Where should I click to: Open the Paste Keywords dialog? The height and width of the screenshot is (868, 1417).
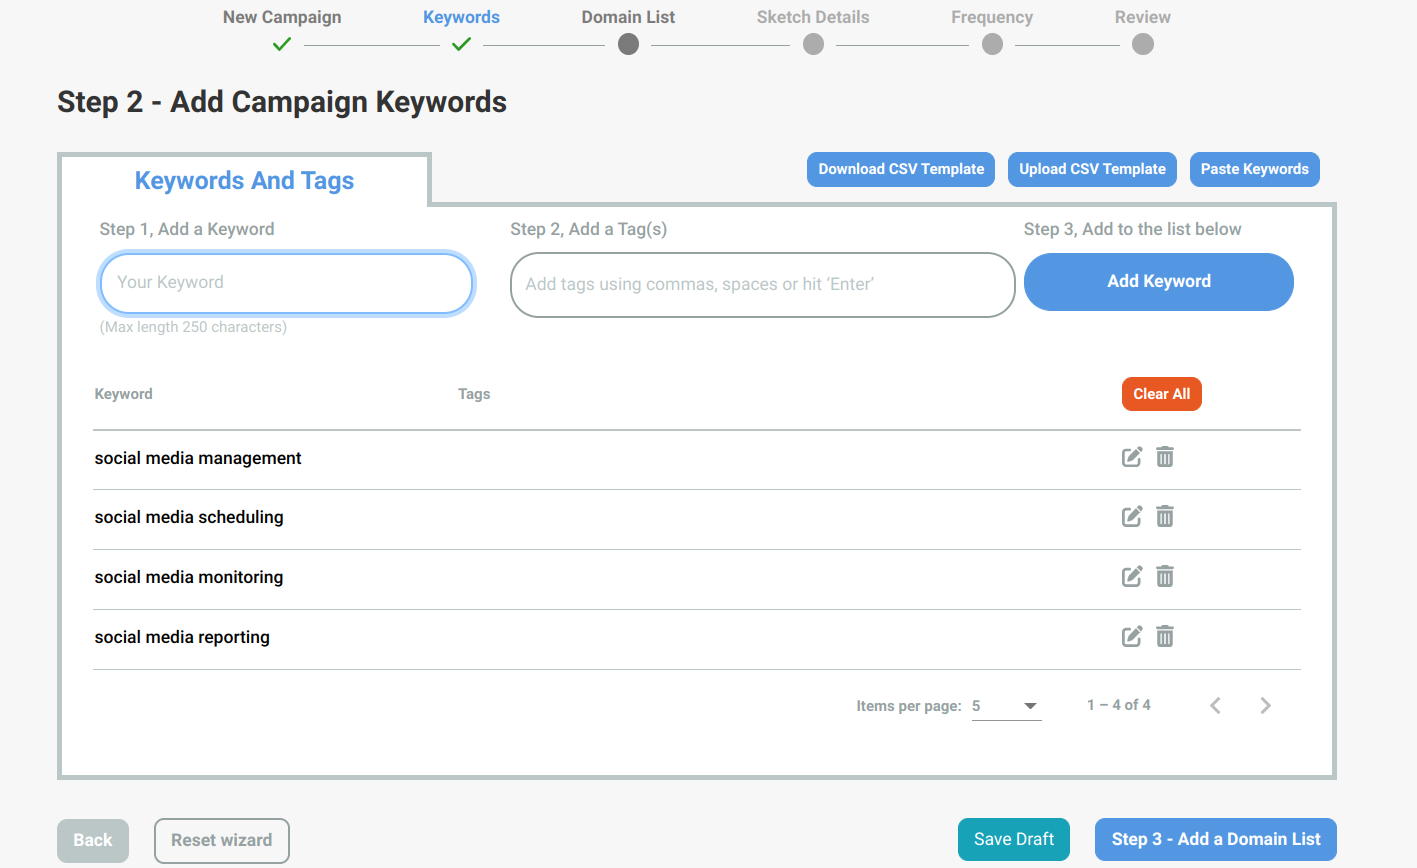1254,169
